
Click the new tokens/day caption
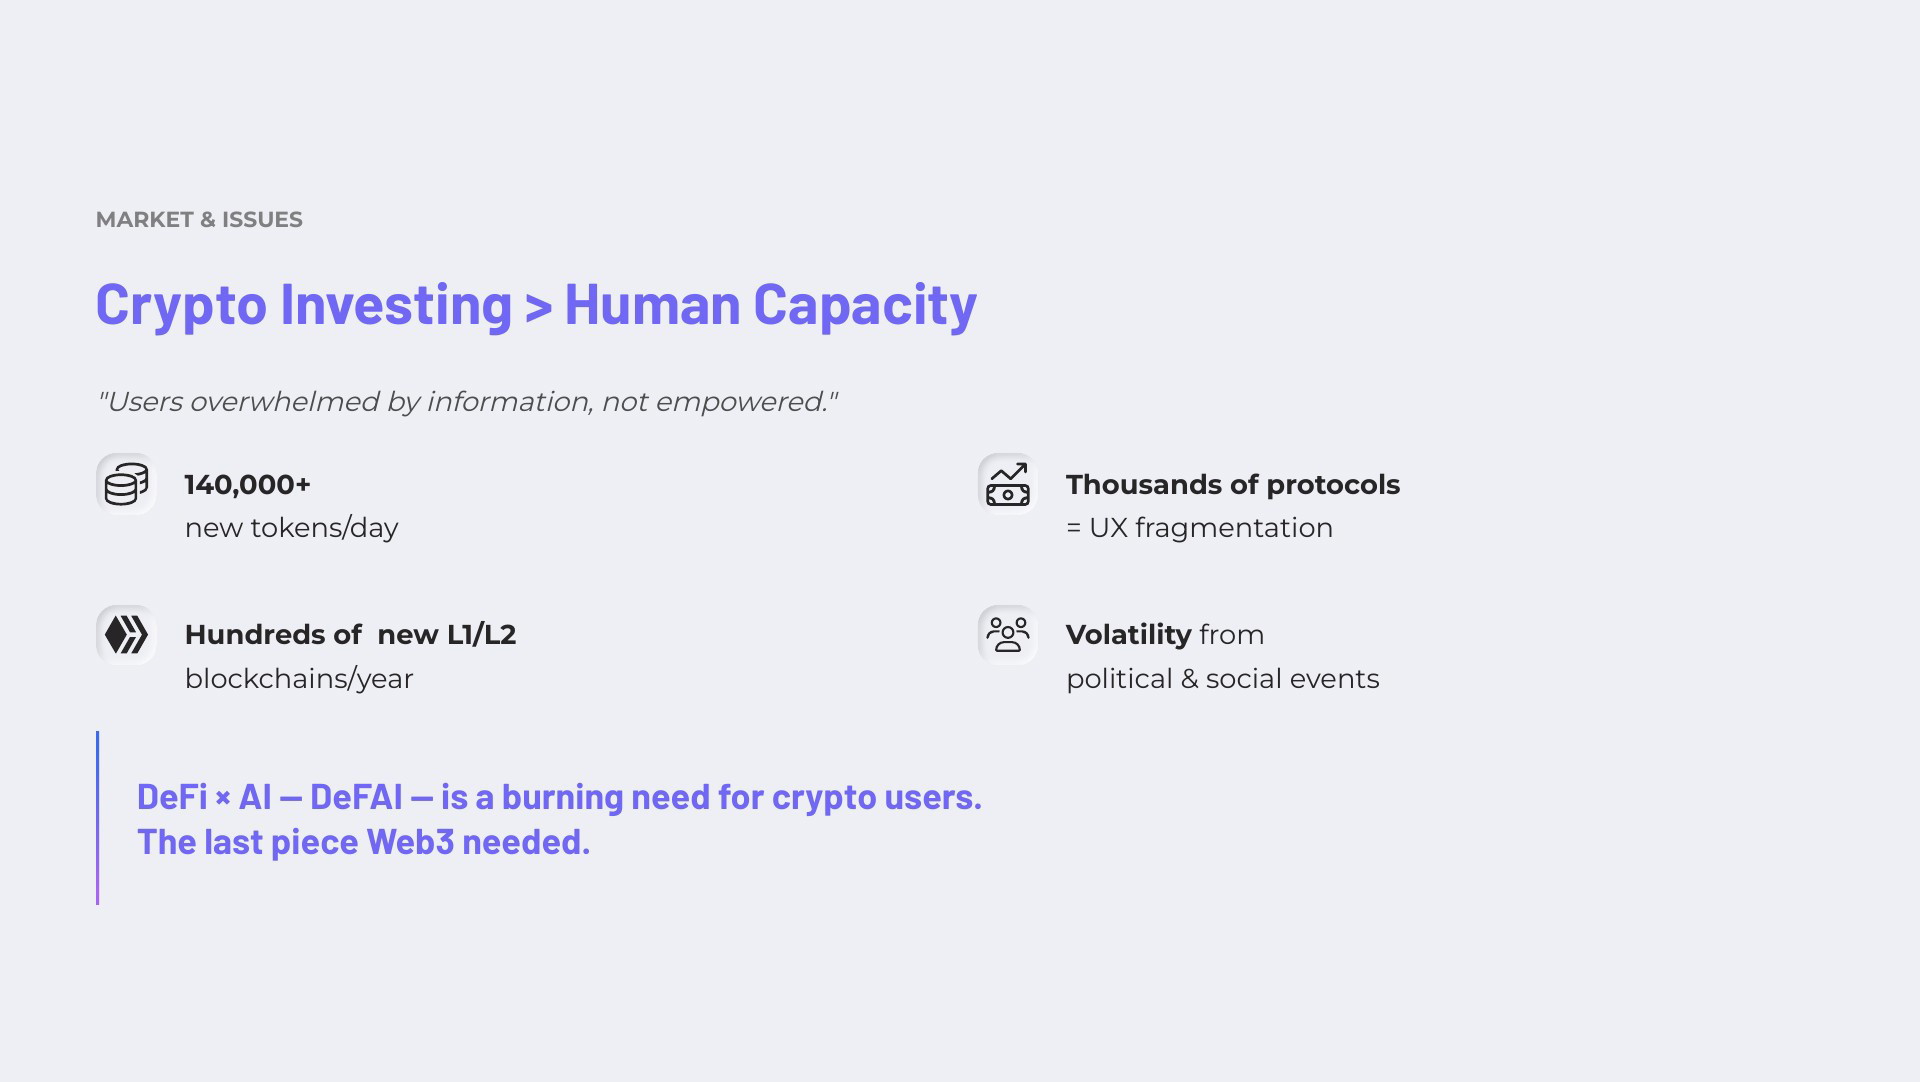pyautogui.click(x=291, y=528)
